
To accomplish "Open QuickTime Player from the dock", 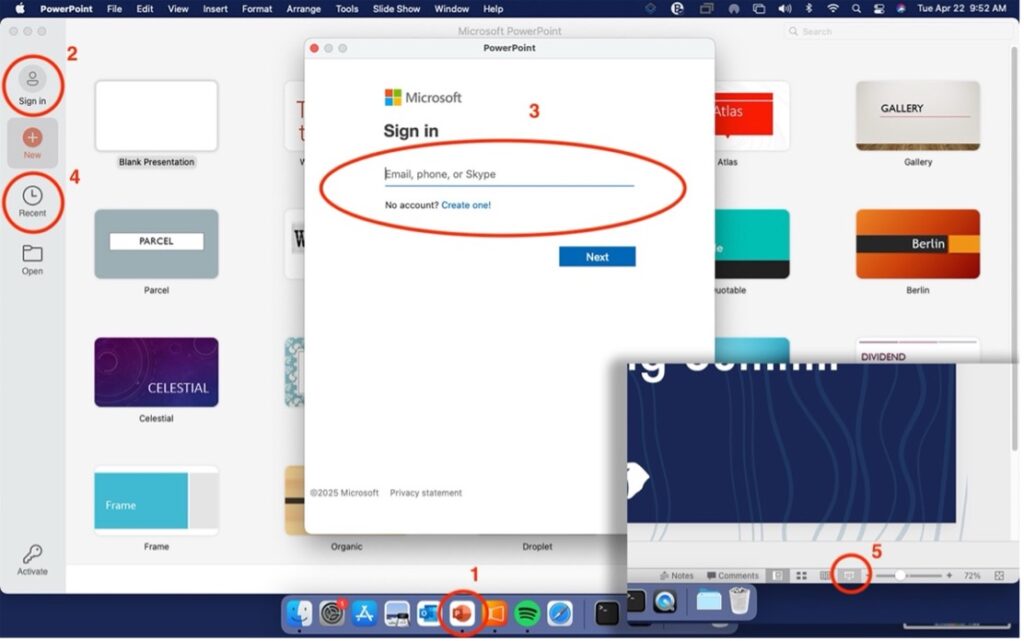I will 665,601.
